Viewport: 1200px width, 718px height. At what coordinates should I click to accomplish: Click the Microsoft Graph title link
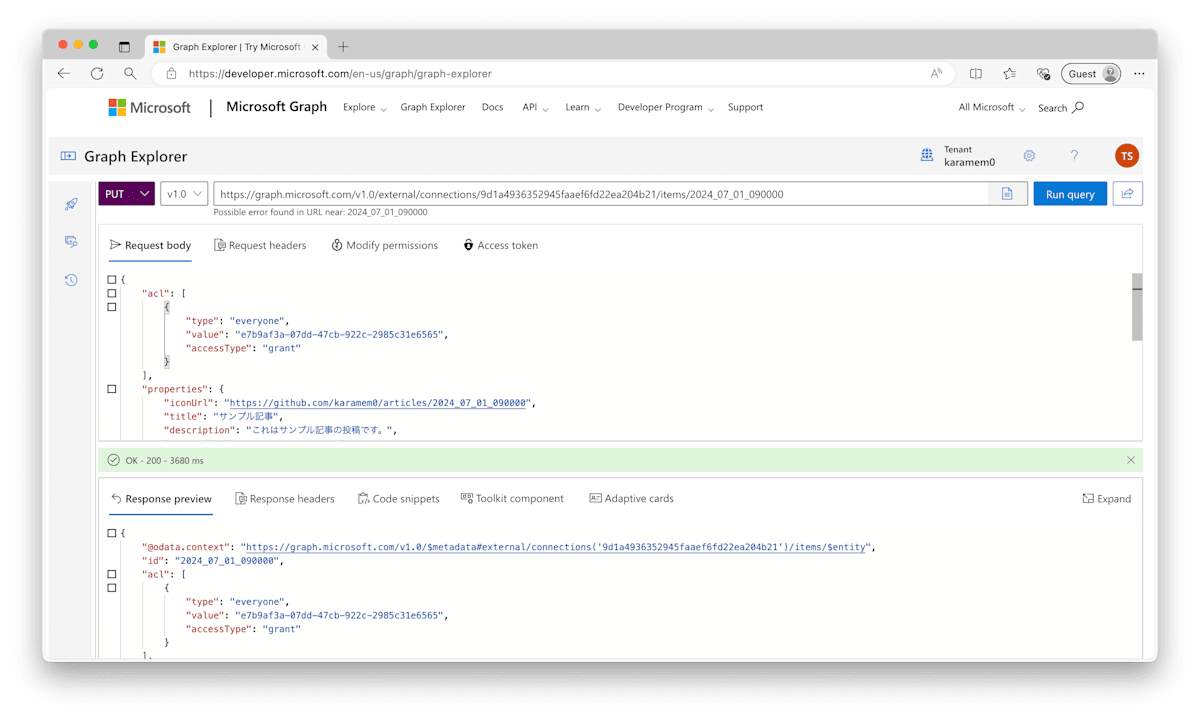click(x=276, y=107)
